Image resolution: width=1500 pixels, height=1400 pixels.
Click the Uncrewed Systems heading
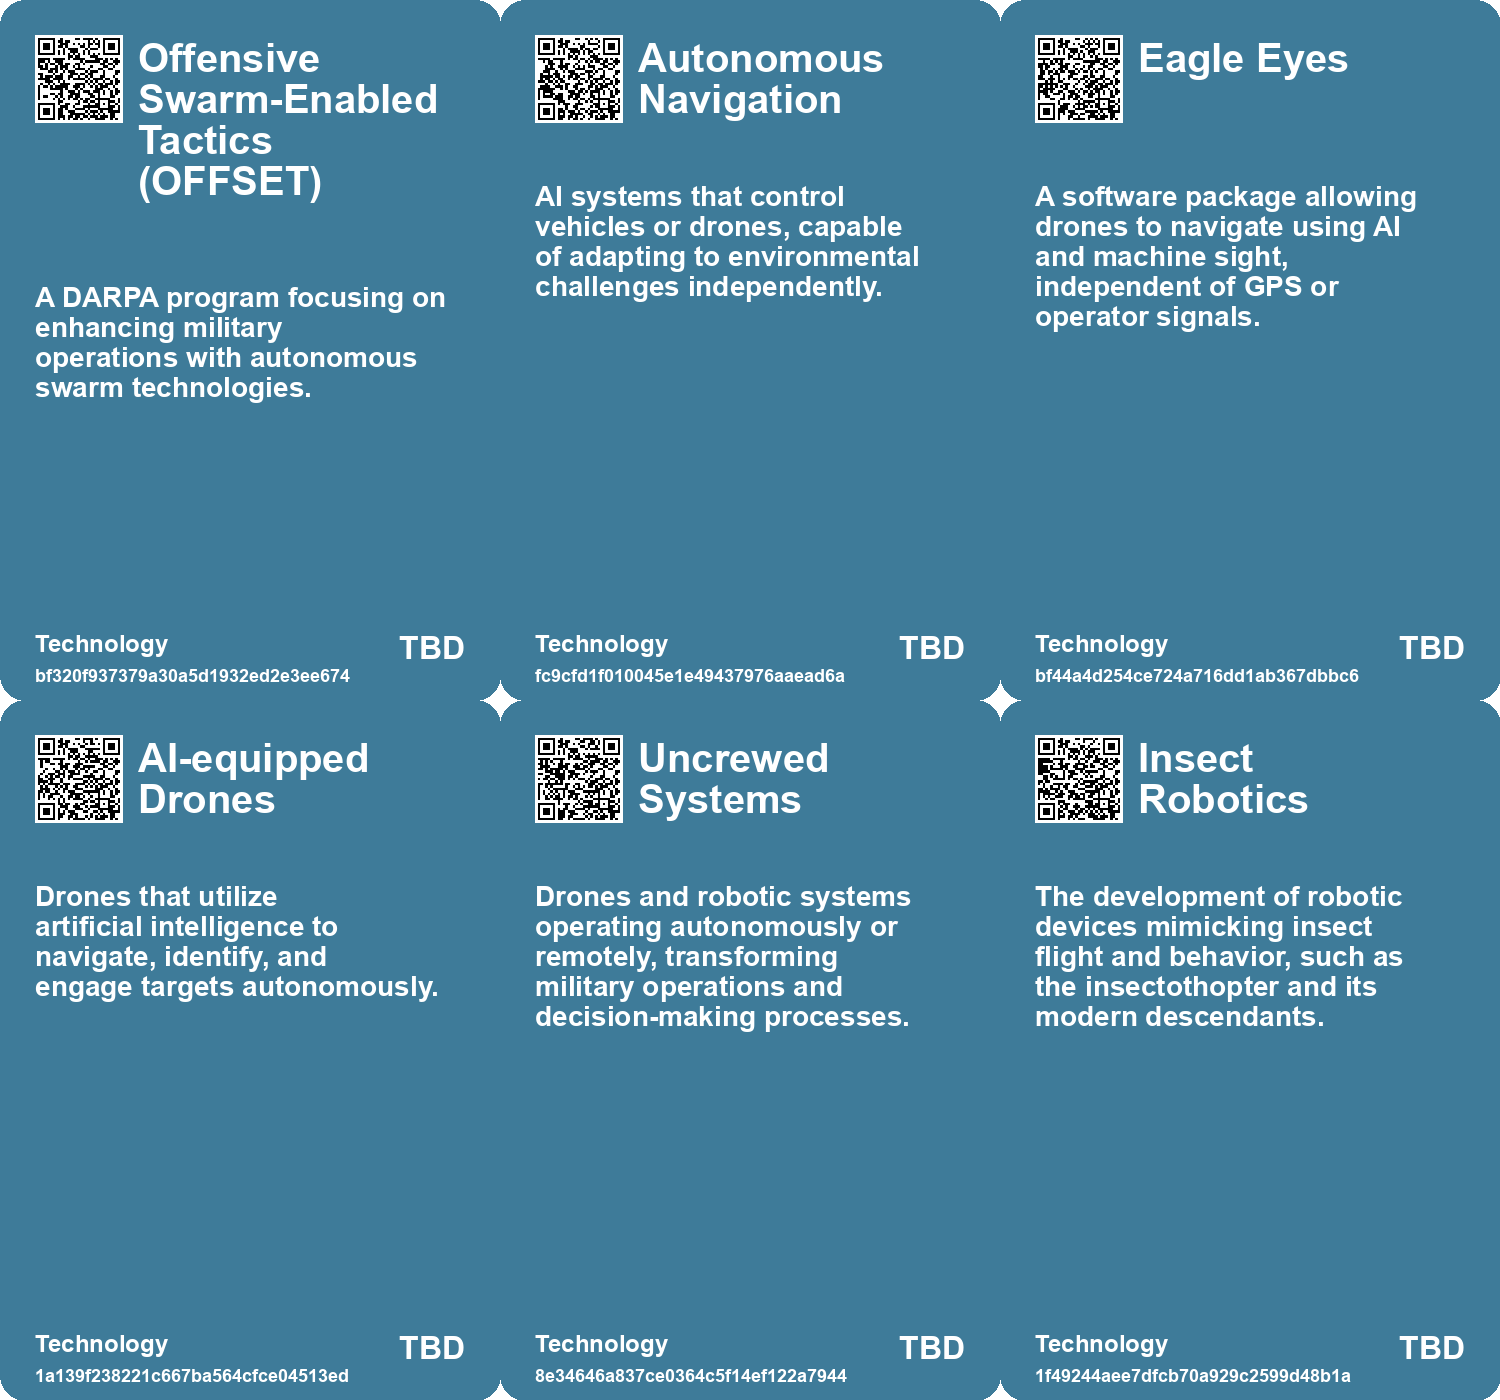tap(733, 779)
